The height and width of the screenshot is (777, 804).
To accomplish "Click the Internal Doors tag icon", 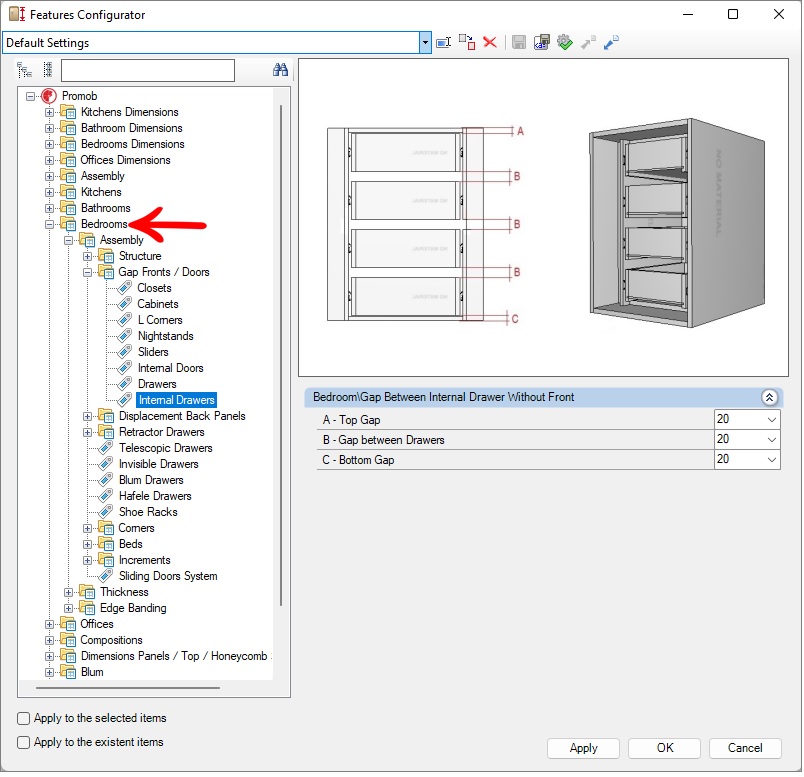I will (x=125, y=368).
